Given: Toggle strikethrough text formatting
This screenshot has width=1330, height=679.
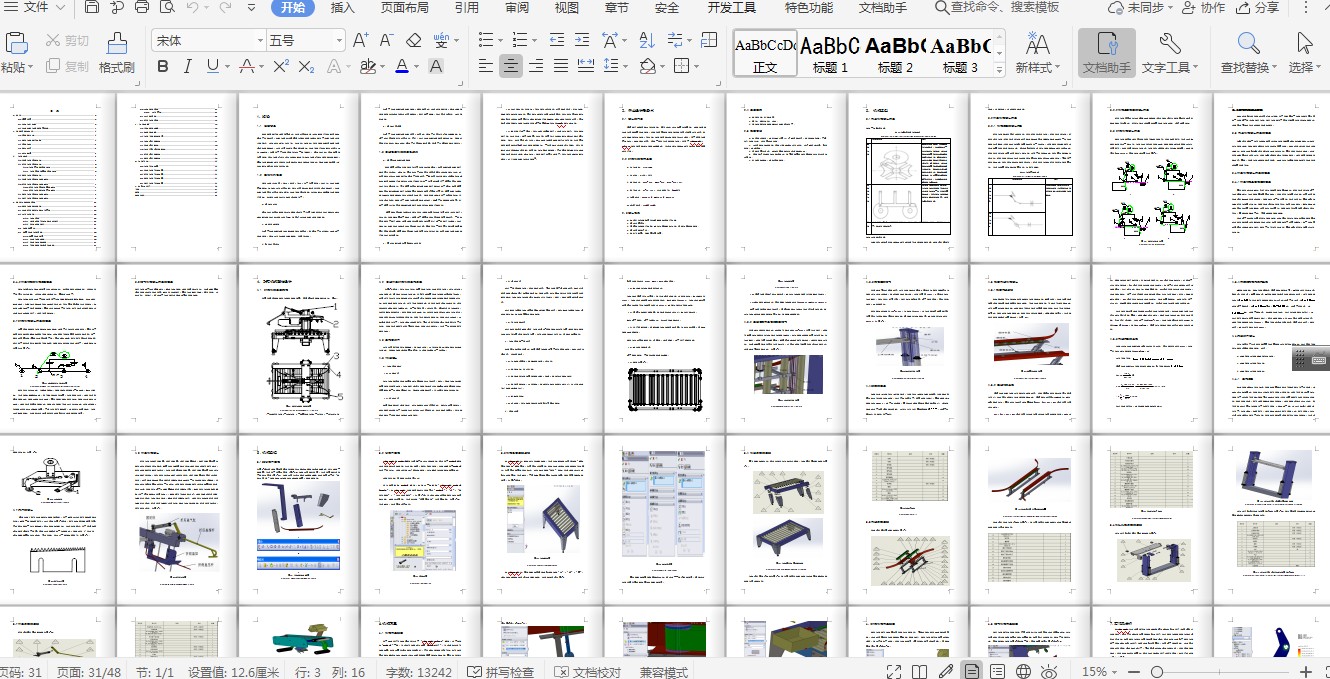Looking at the screenshot, I should (246, 67).
